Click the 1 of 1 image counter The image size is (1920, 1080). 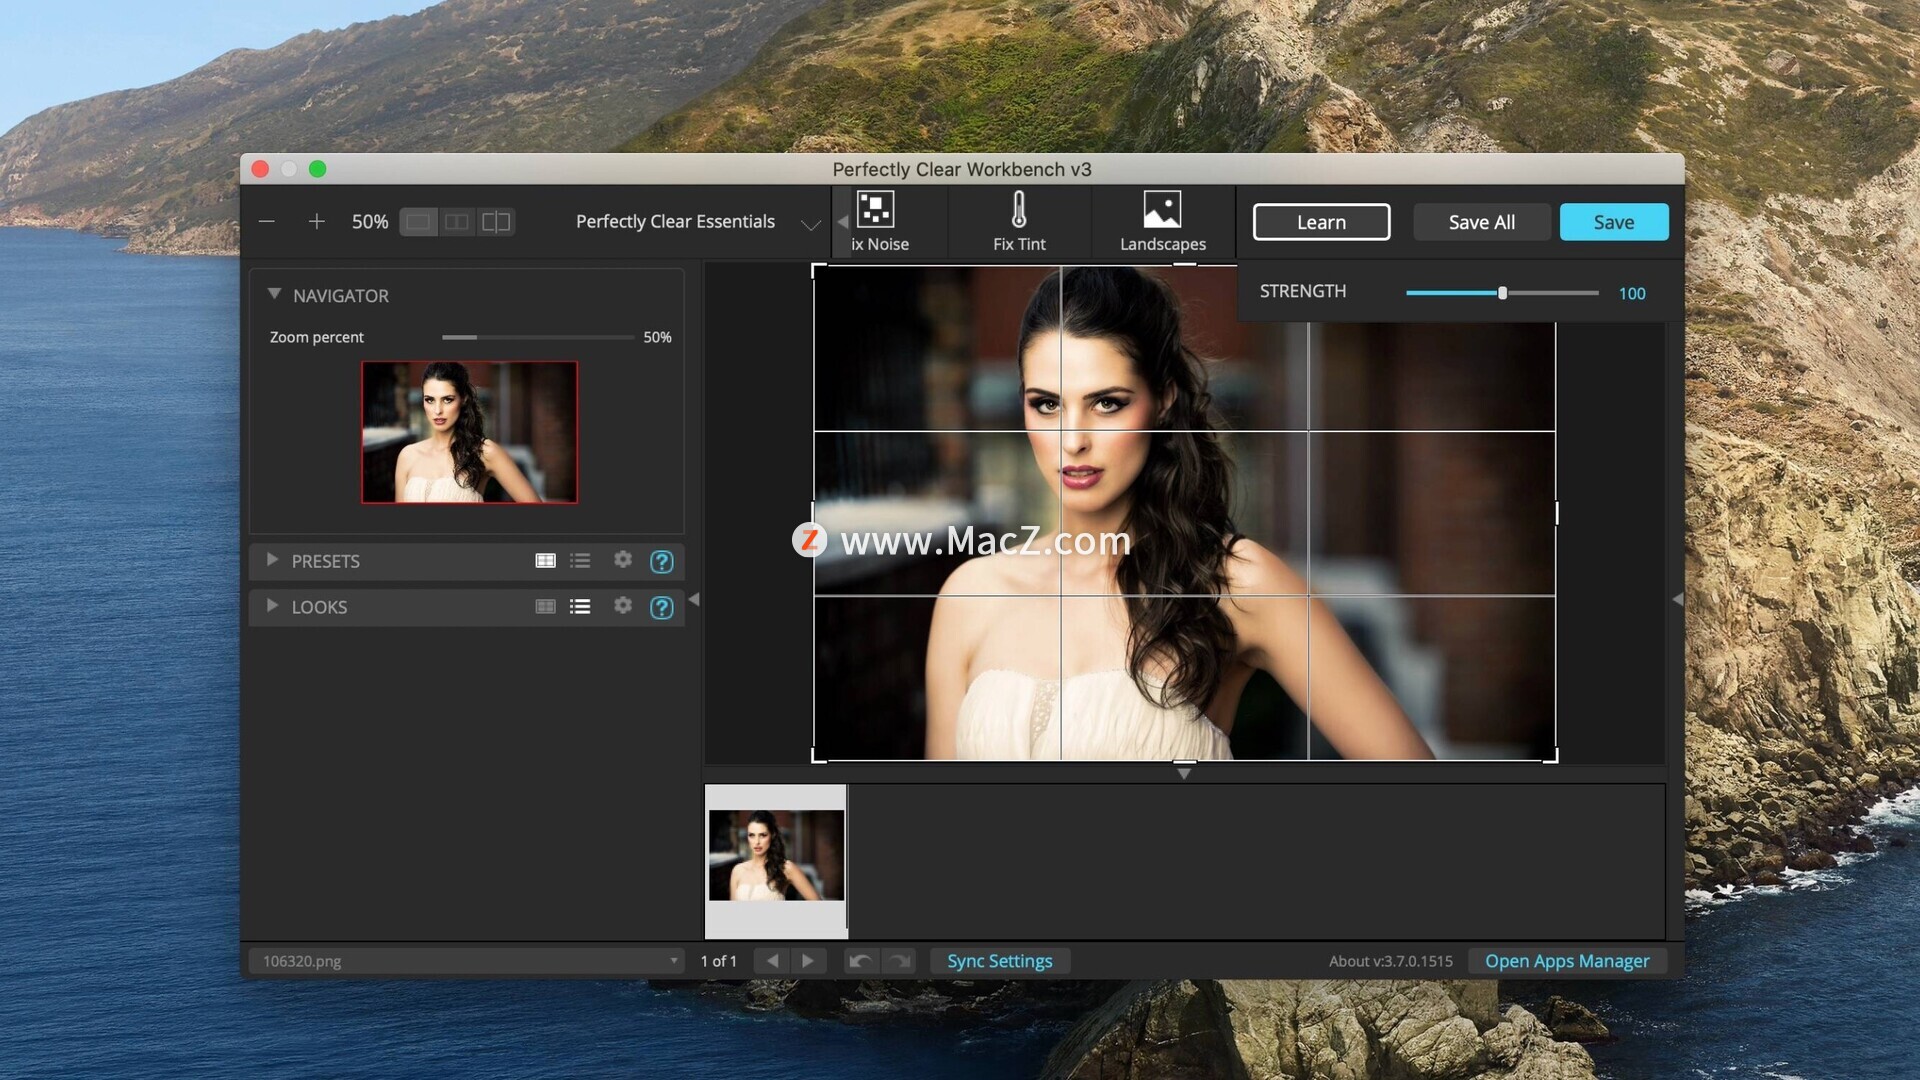tap(718, 961)
